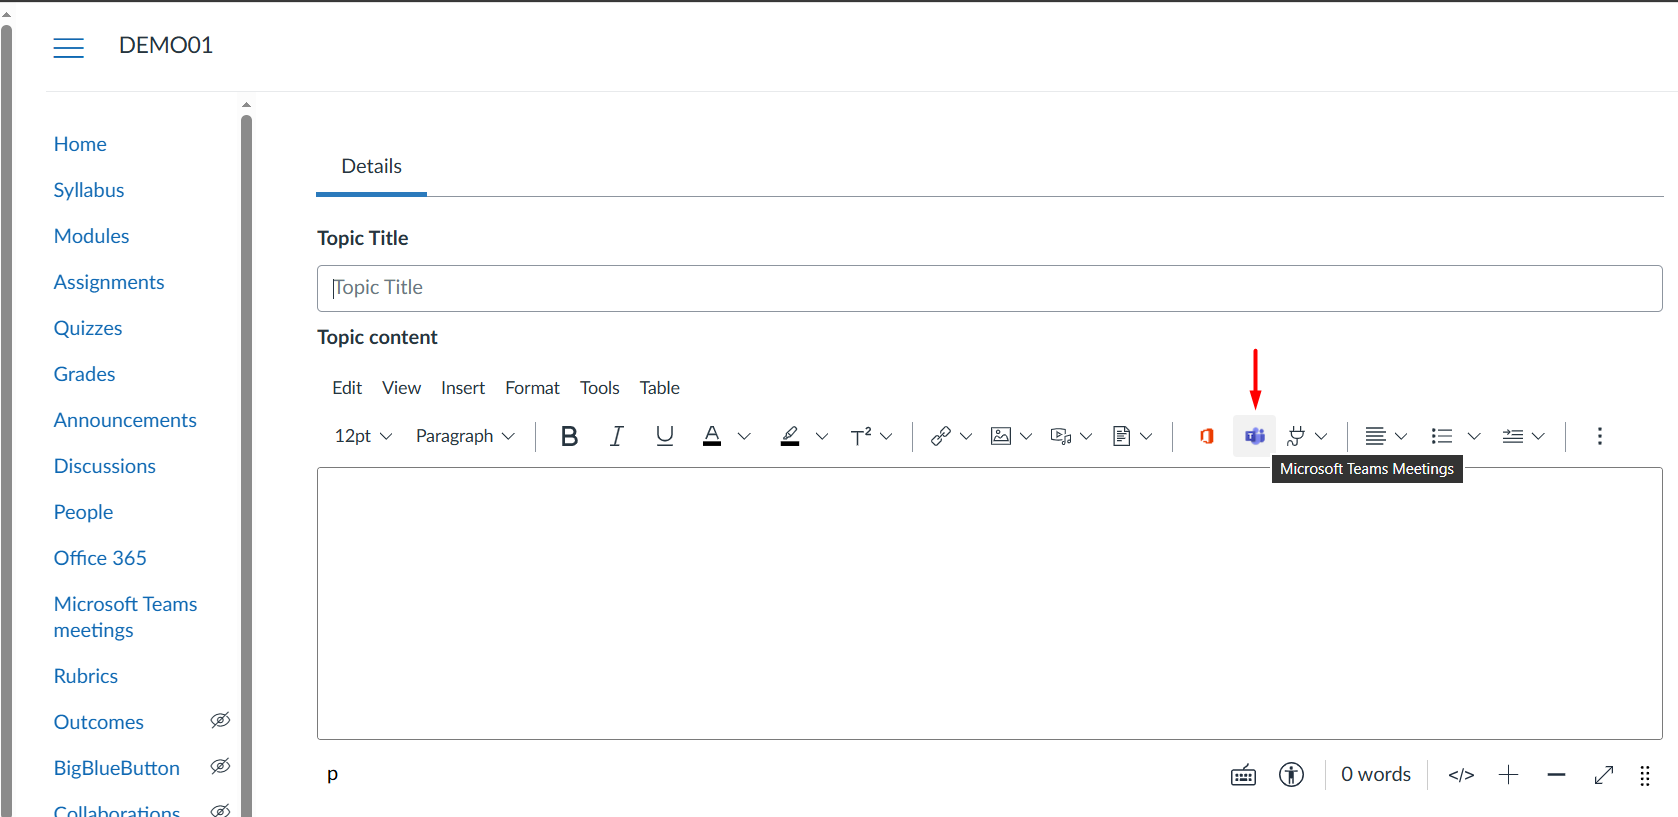
Task: Go to Announcements in course navigation
Action: point(125,420)
